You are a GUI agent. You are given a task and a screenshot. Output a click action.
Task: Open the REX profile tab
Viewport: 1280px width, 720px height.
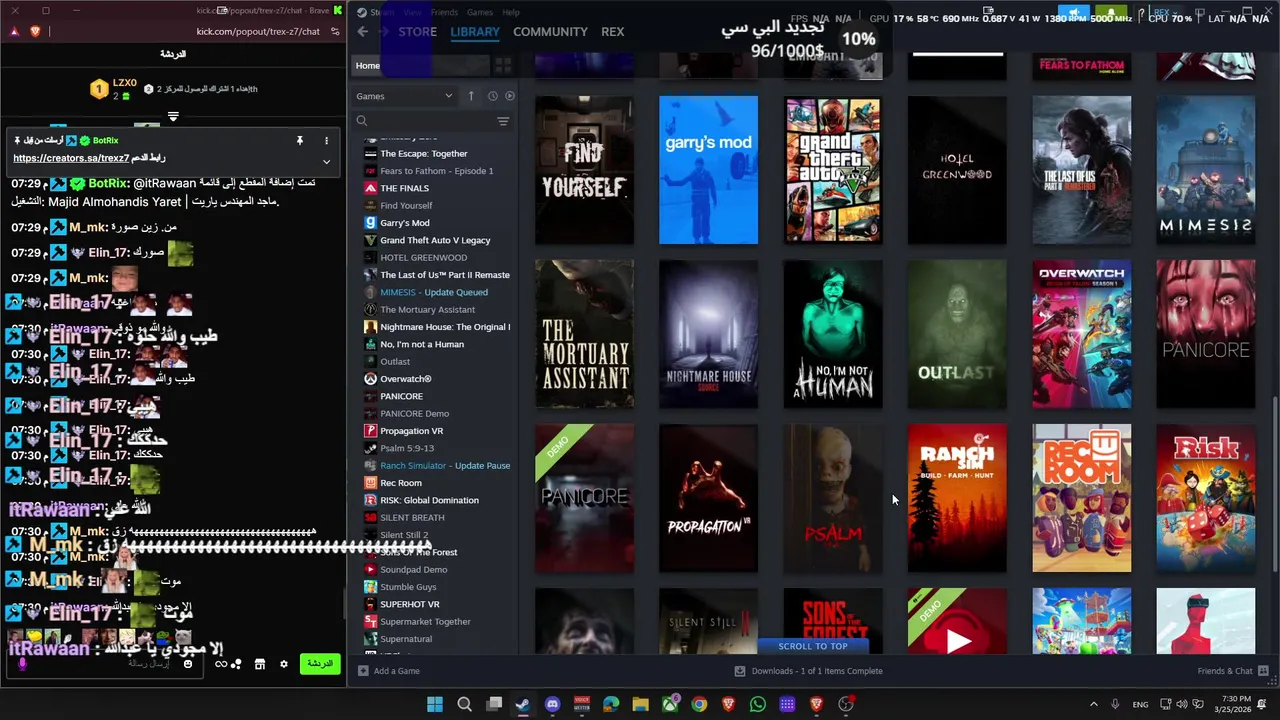(613, 31)
